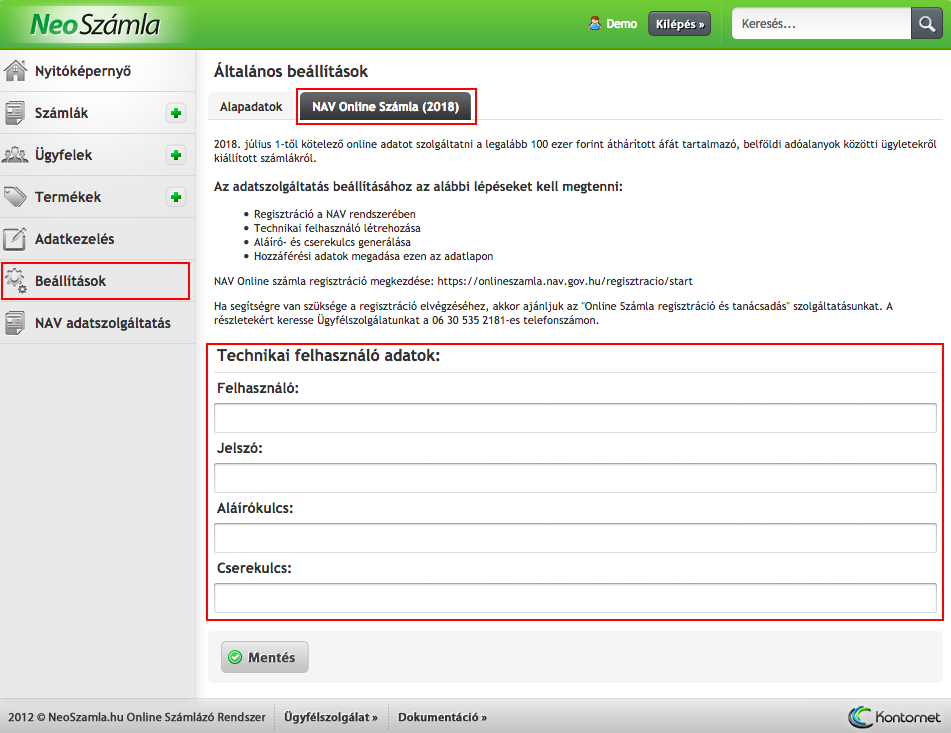Click the Számlák invoice icon
This screenshot has width=951, height=733.
15,113
